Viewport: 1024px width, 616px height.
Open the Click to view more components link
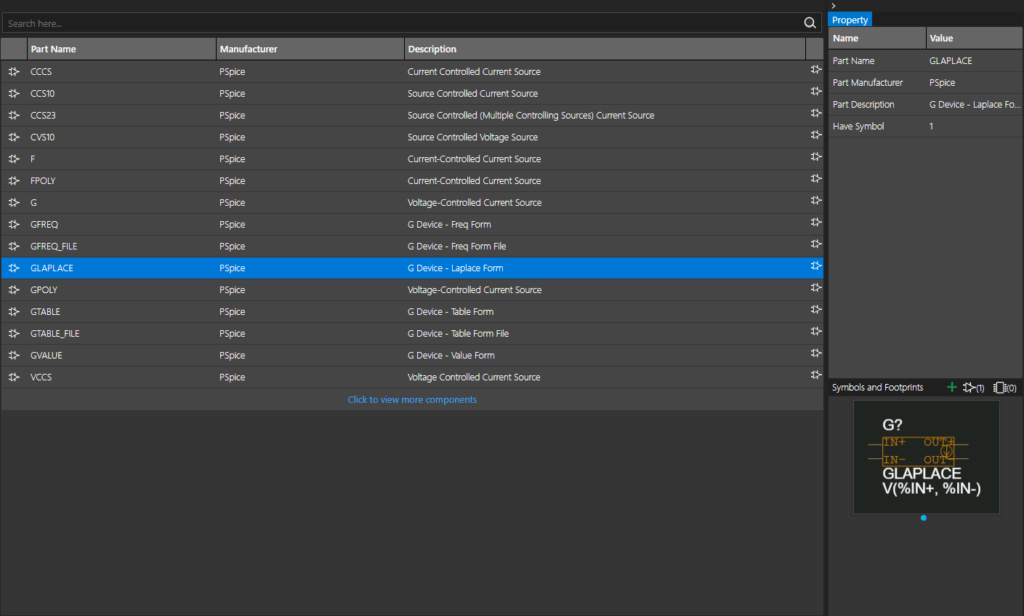412,399
